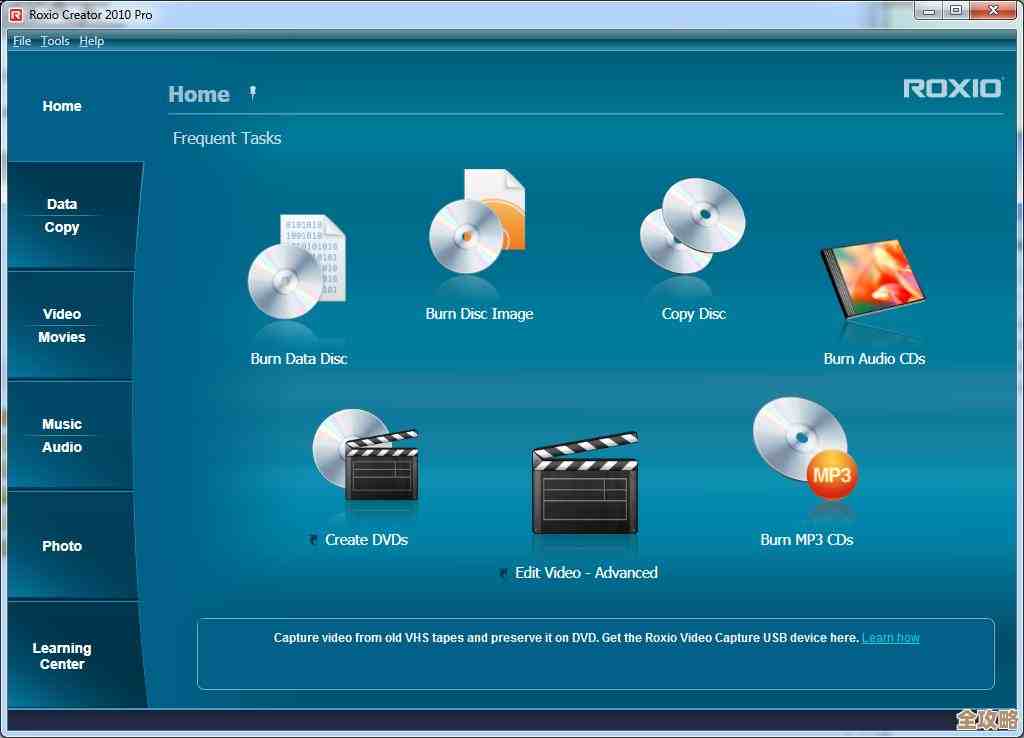Click the Roxio app icon in title bar
Image resolution: width=1024 pixels, height=738 pixels.
pos(15,14)
